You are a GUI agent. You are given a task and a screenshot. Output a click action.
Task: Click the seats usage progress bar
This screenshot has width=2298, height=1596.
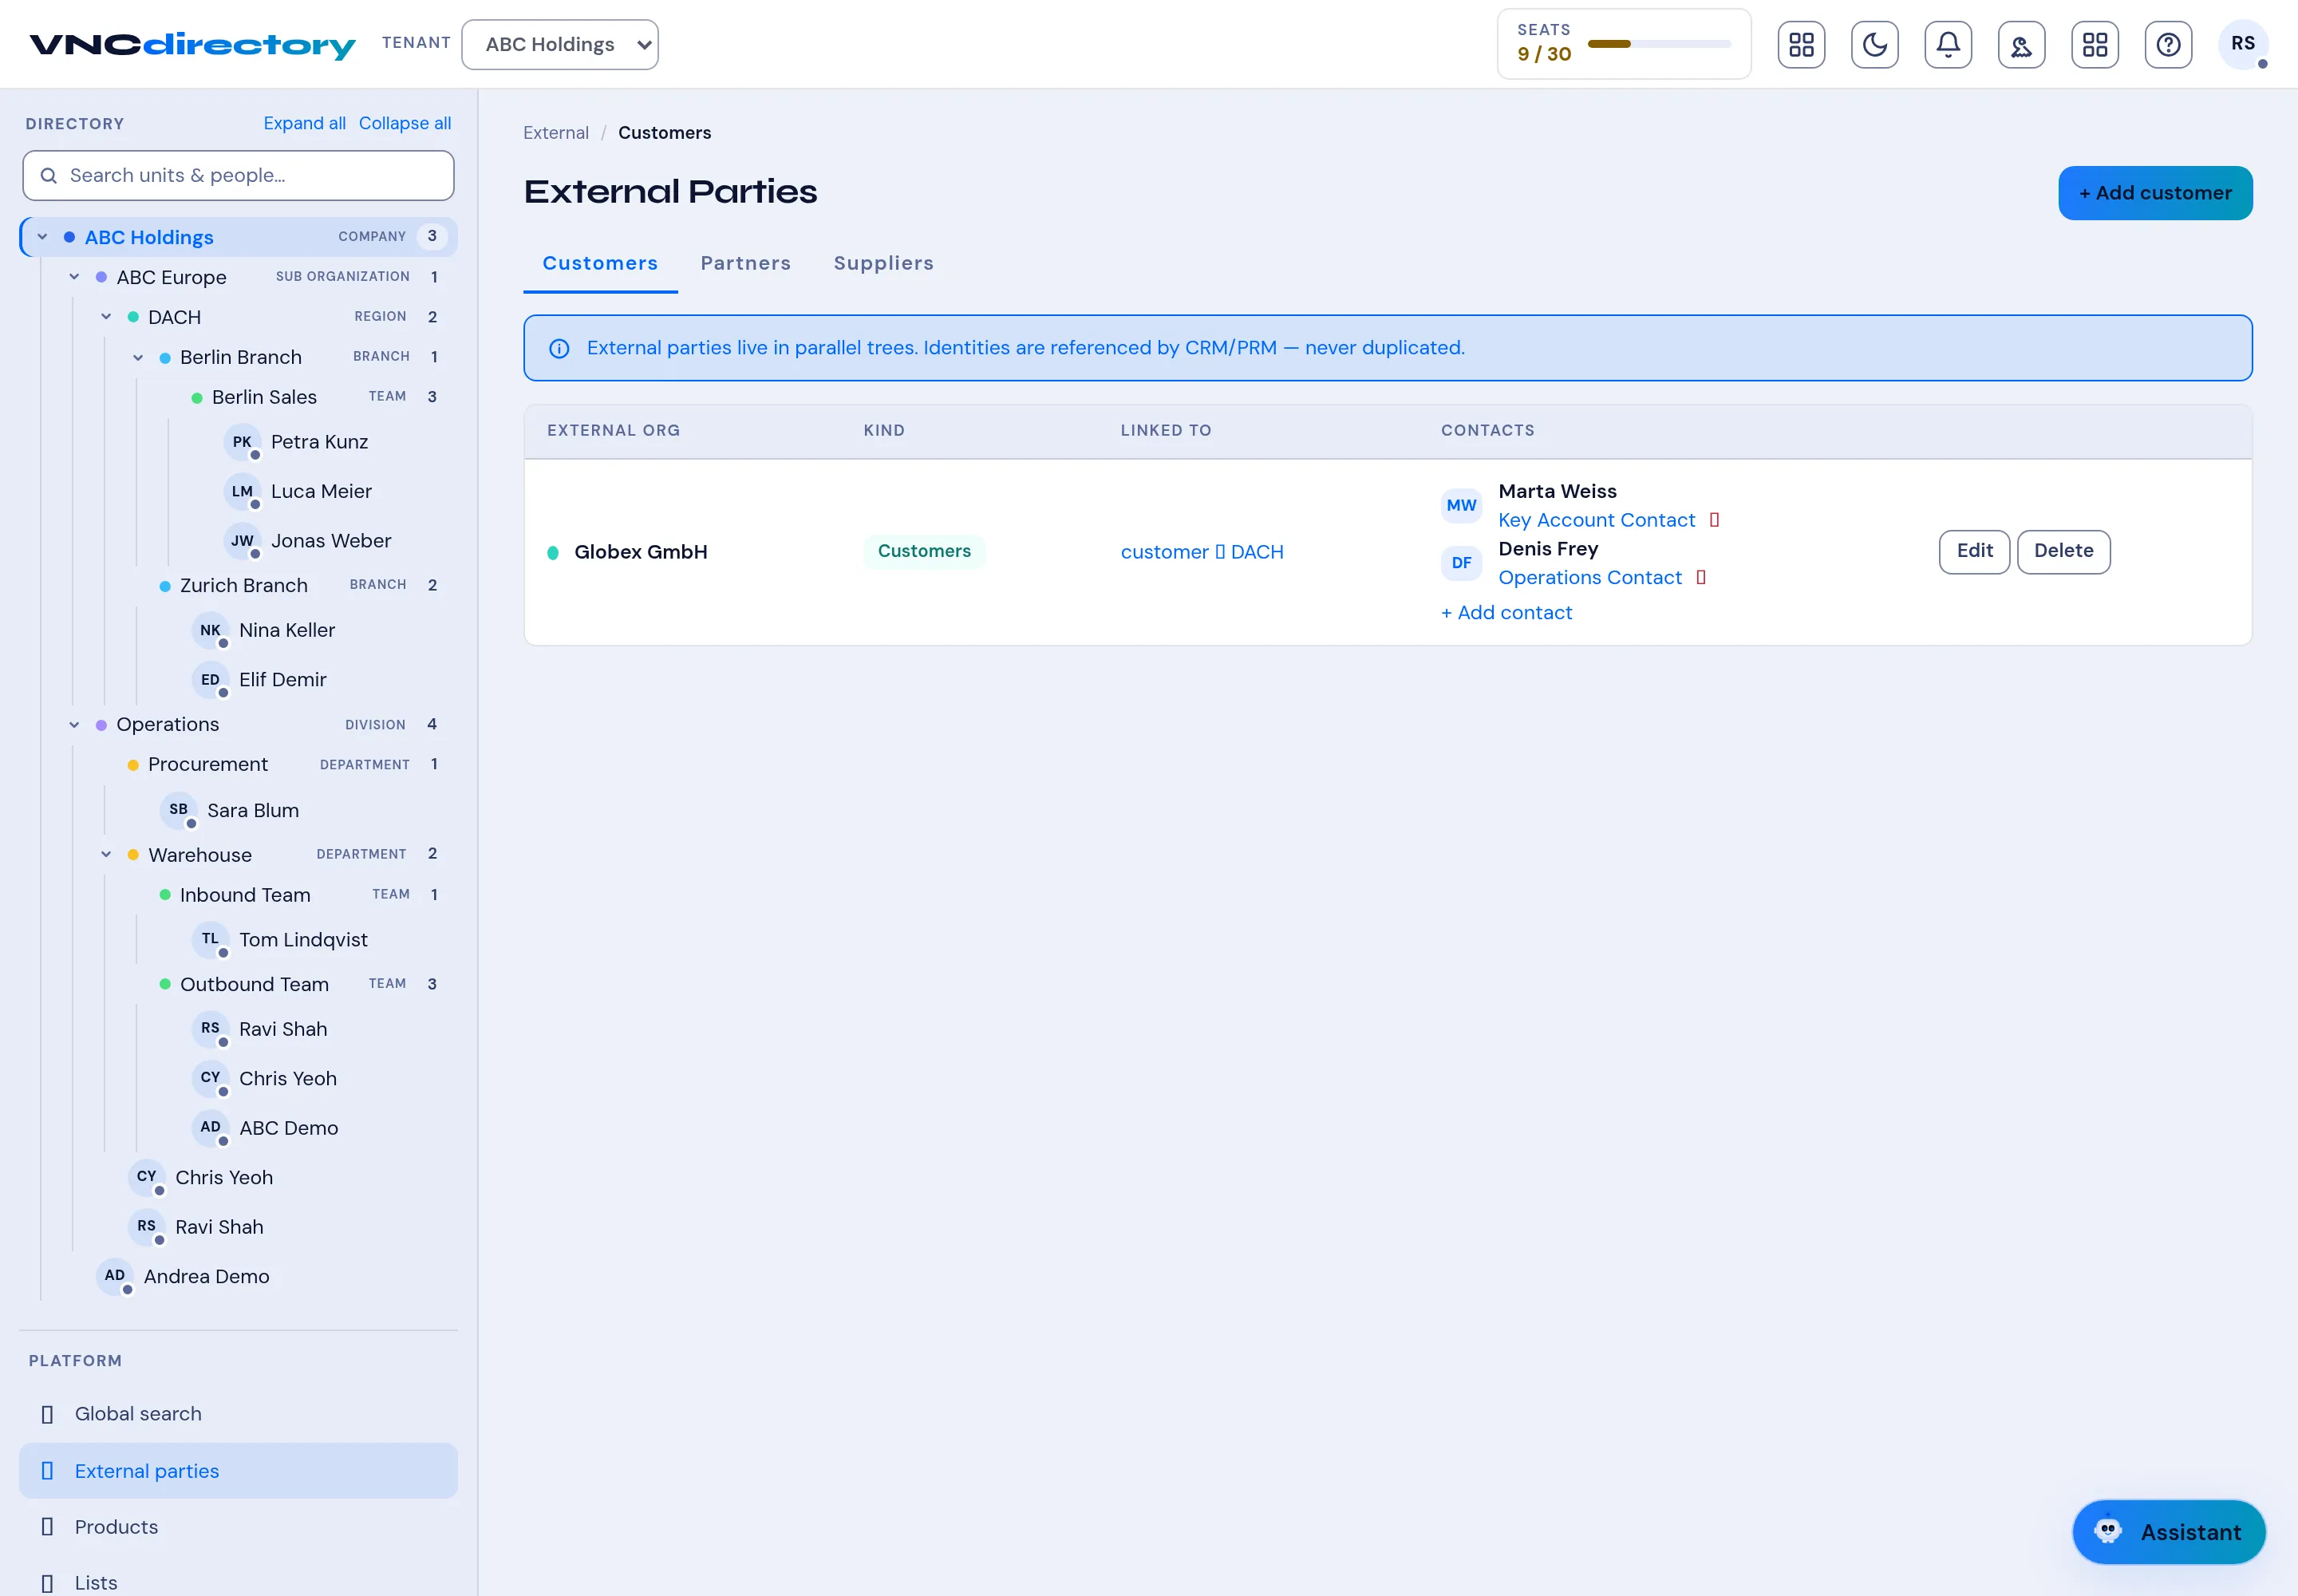pyautogui.click(x=1659, y=44)
